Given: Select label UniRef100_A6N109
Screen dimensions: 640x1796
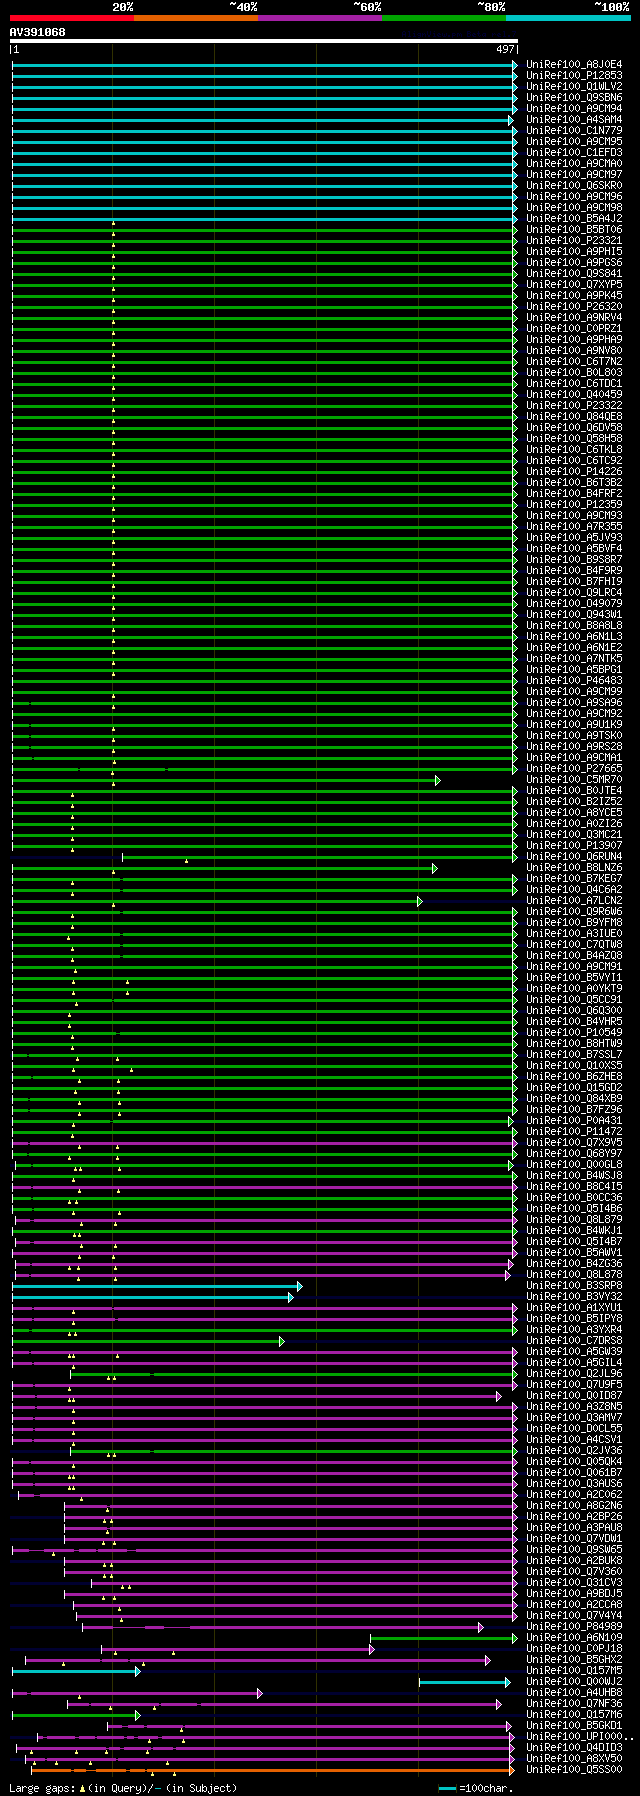Looking at the screenshot, I should (574, 1638).
